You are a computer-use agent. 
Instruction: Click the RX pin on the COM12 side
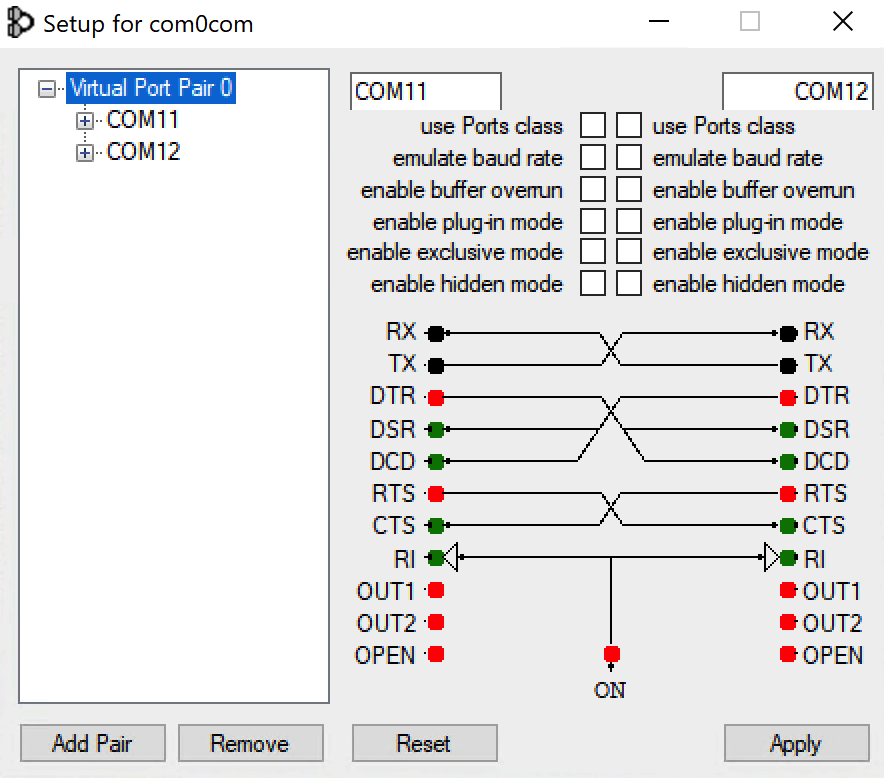[x=788, y=333]
